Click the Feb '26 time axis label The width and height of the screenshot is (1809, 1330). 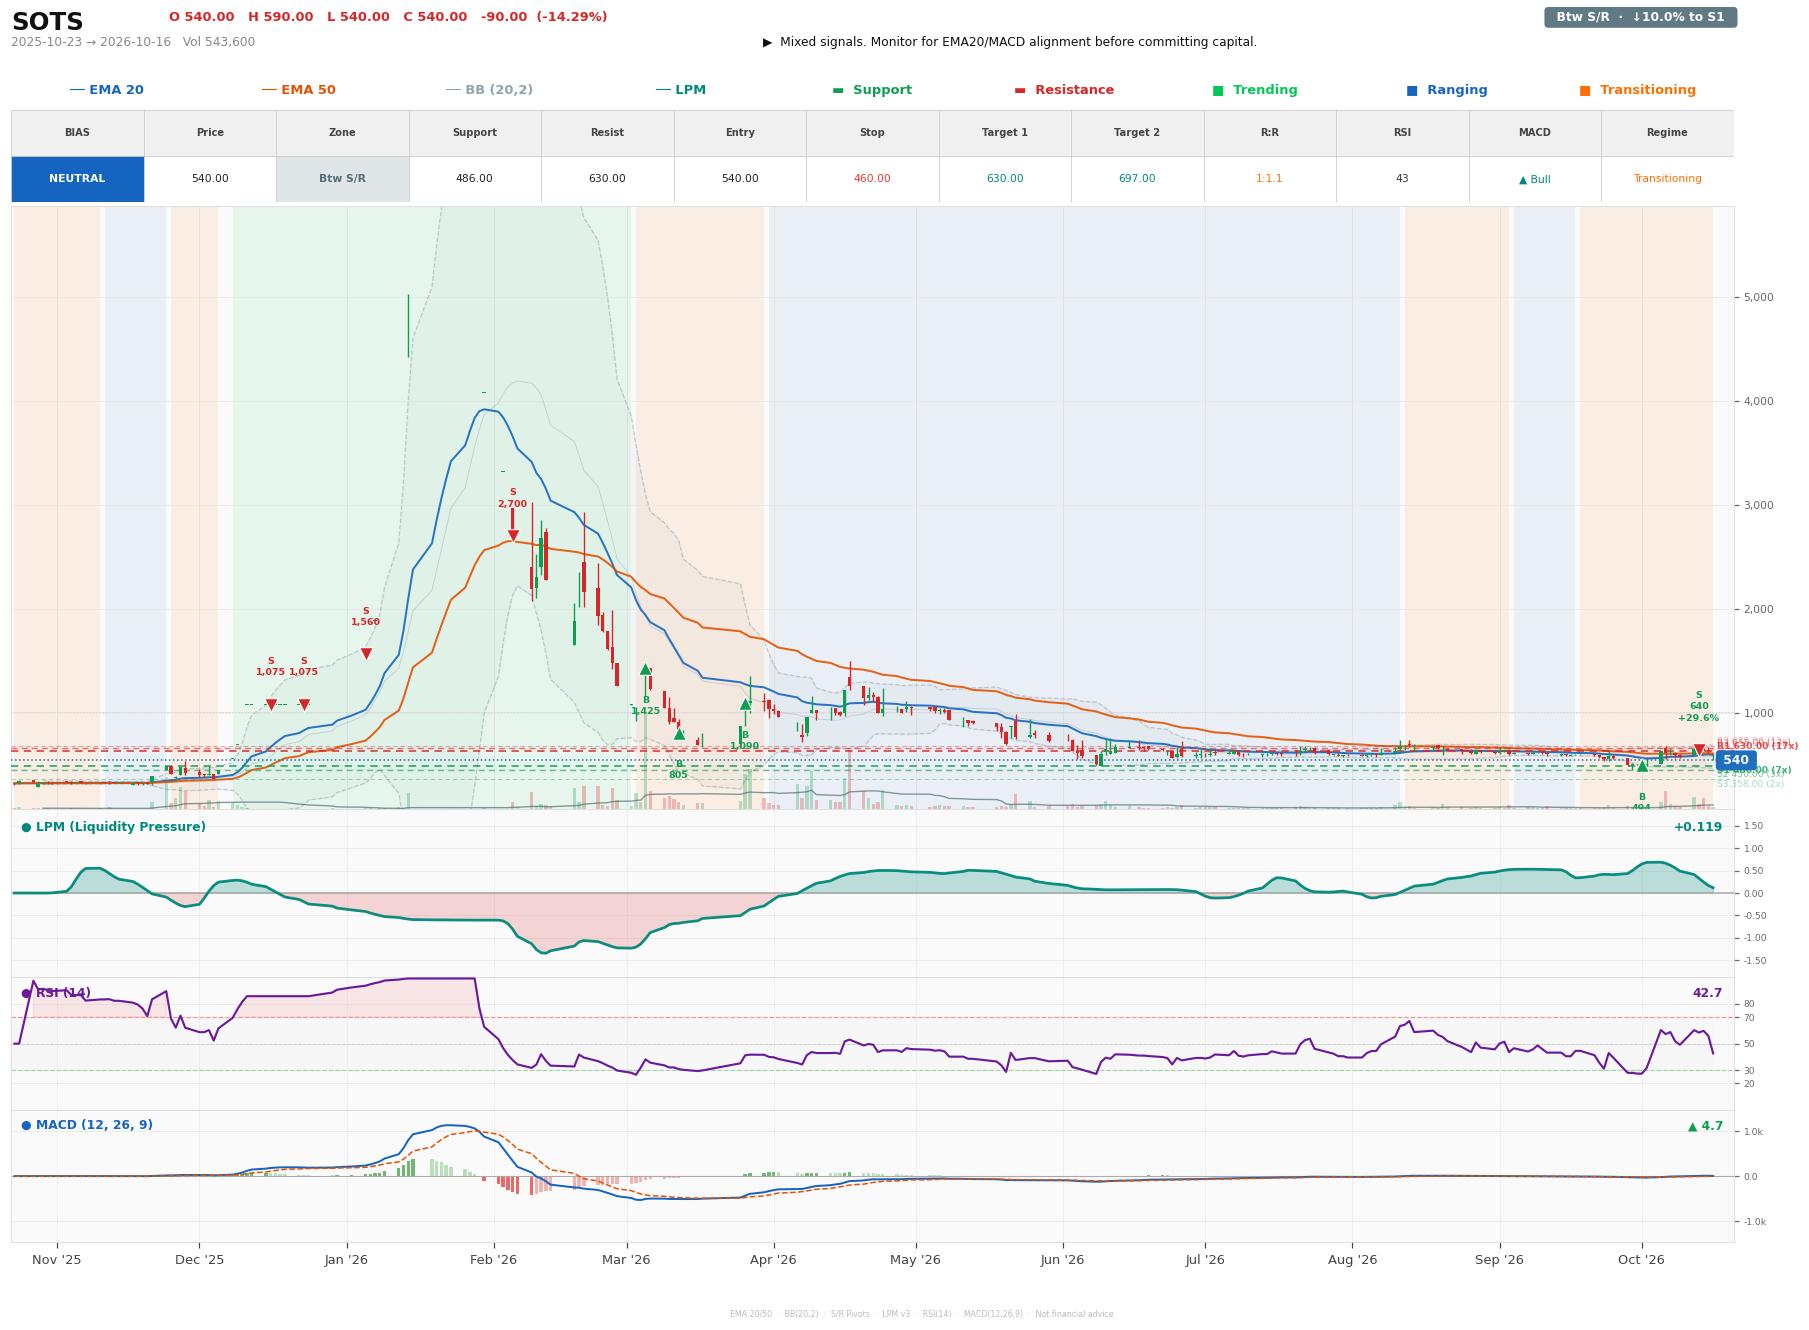click(x=493, y=1260)
